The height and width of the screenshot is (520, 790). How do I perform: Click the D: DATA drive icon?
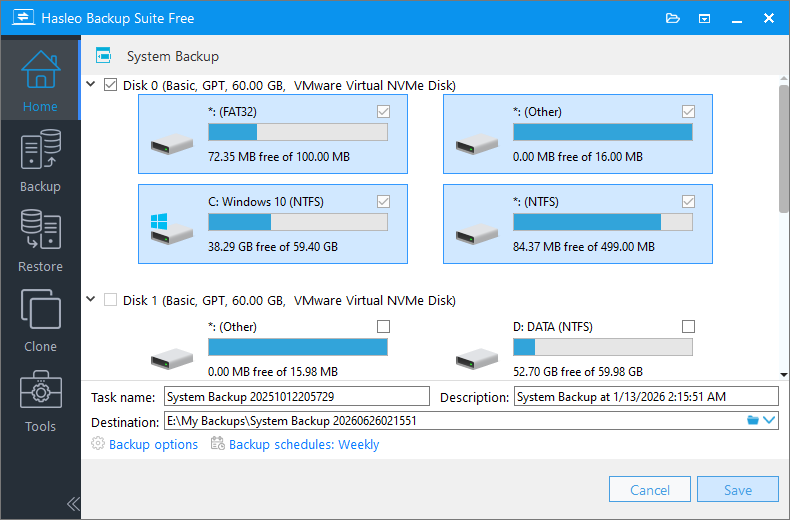[477, 359]
